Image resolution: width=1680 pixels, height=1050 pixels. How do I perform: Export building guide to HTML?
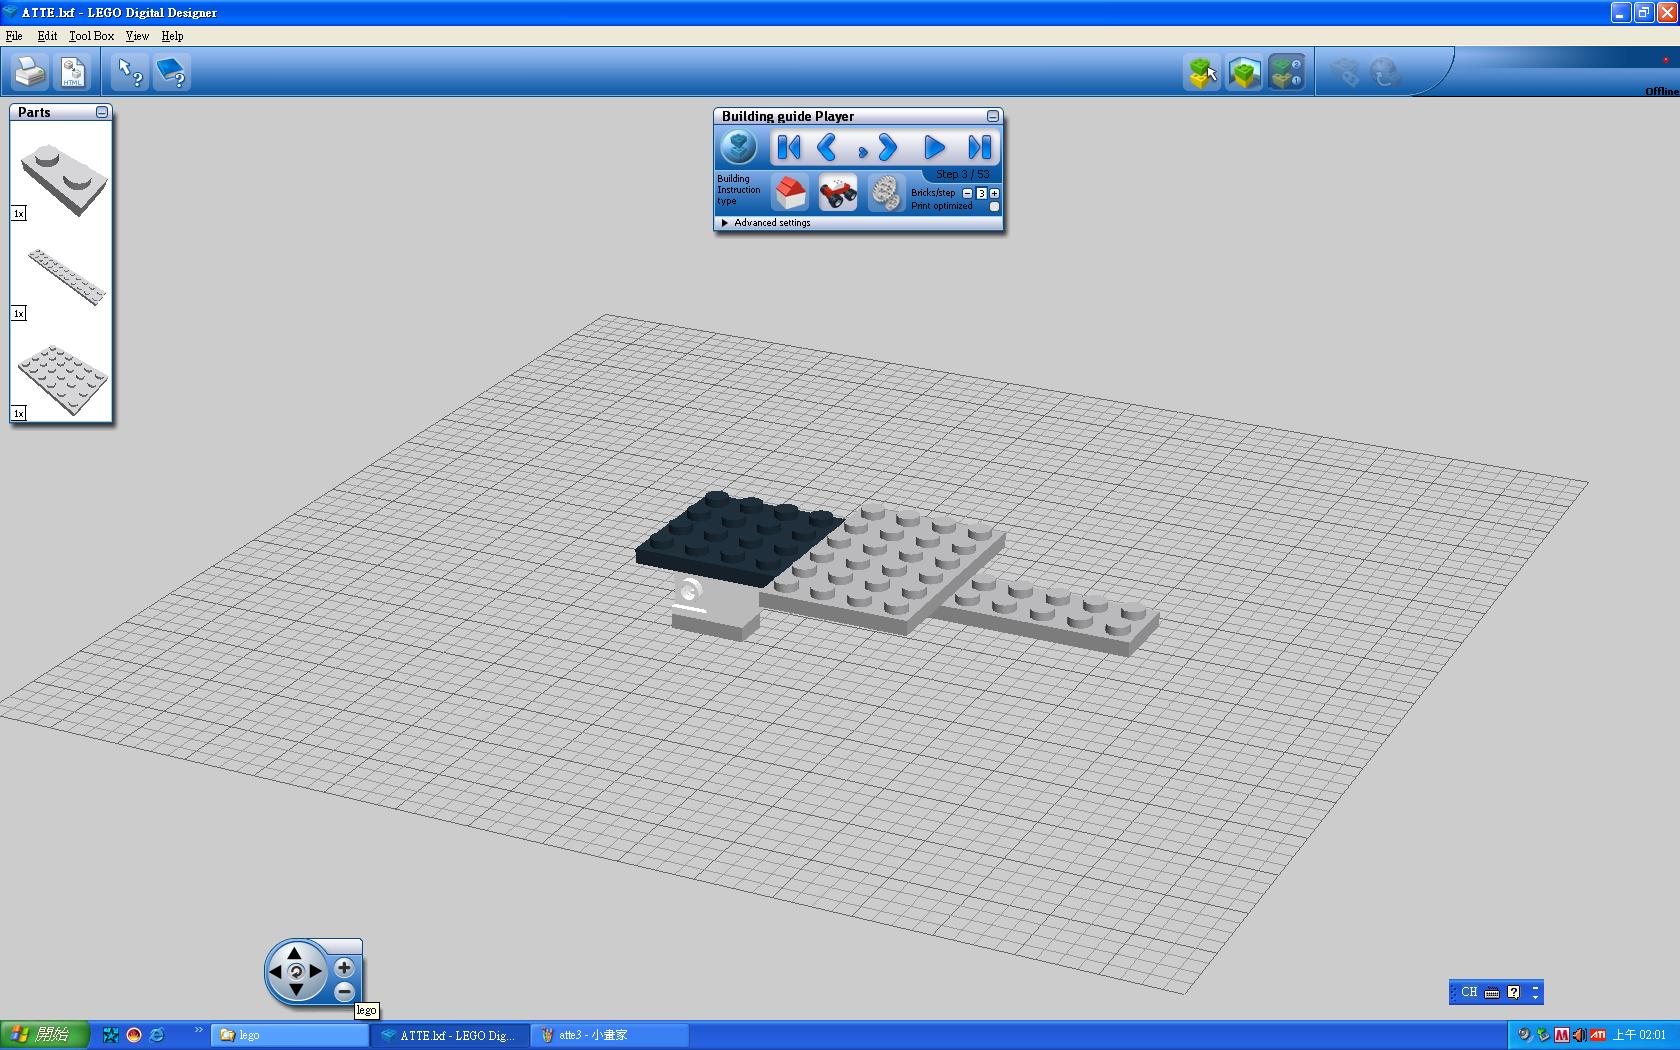pyautogui.click(x=73, y=72)
